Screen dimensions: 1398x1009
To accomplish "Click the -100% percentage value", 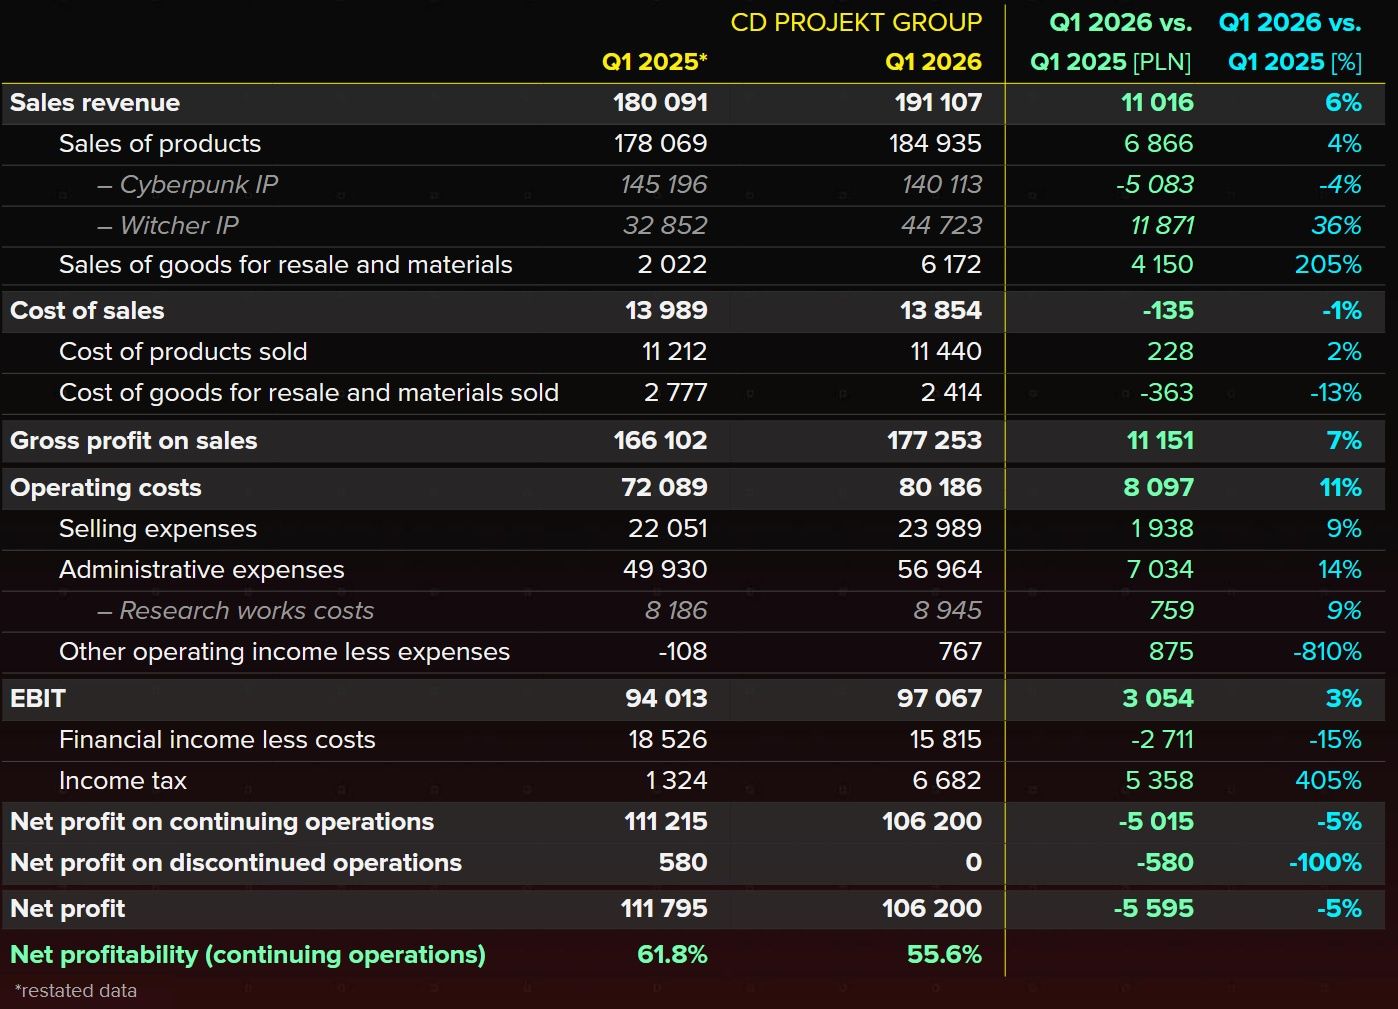I will pos(1325,863).
